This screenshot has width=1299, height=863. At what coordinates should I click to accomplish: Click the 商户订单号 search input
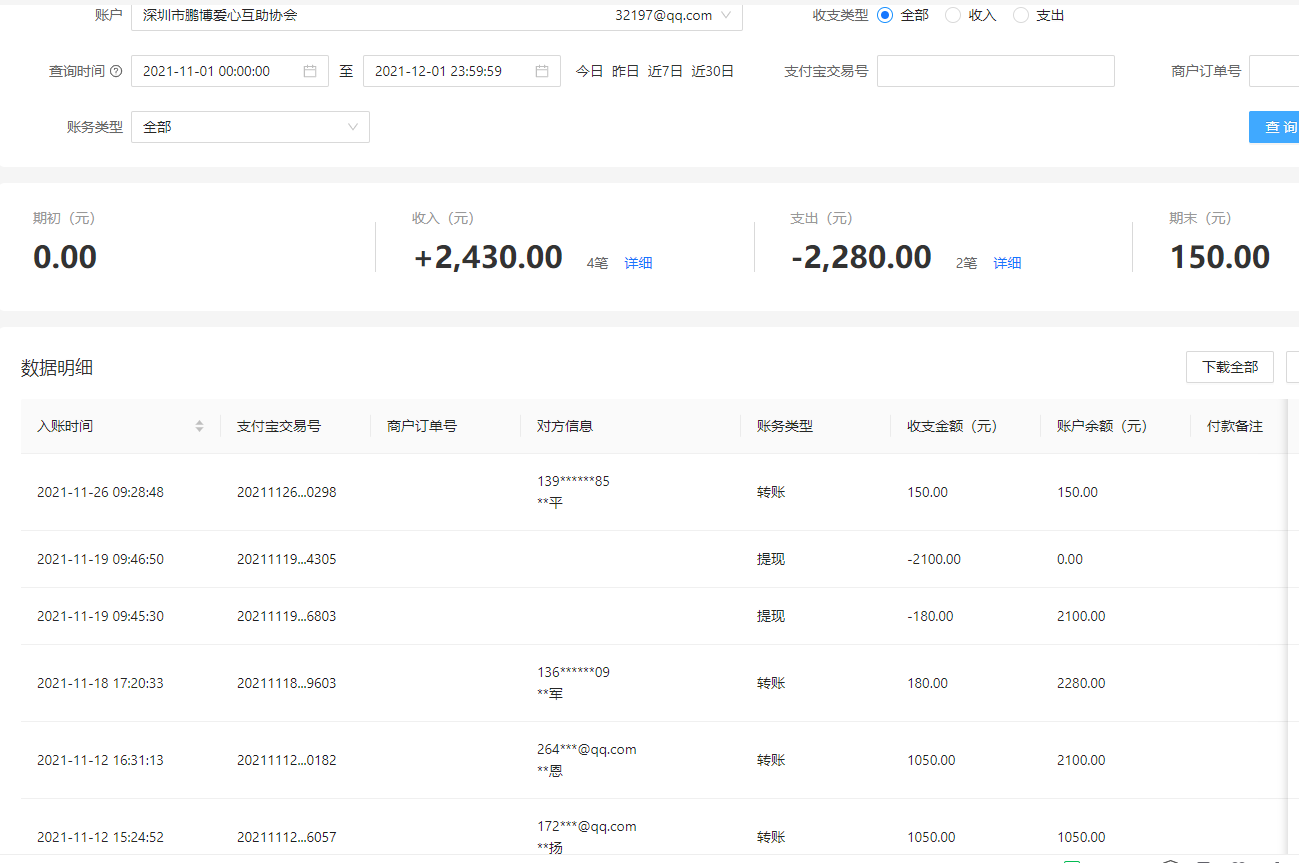point(1273,71)
